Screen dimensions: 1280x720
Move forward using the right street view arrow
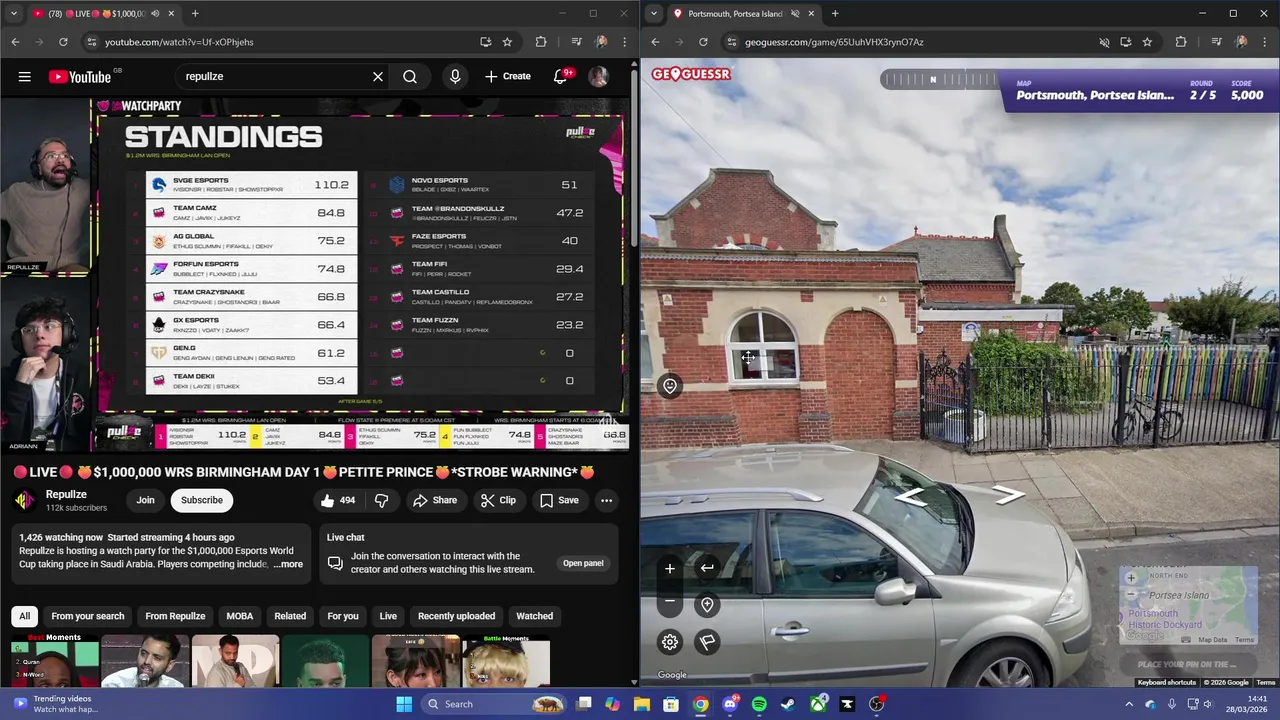1008,494
